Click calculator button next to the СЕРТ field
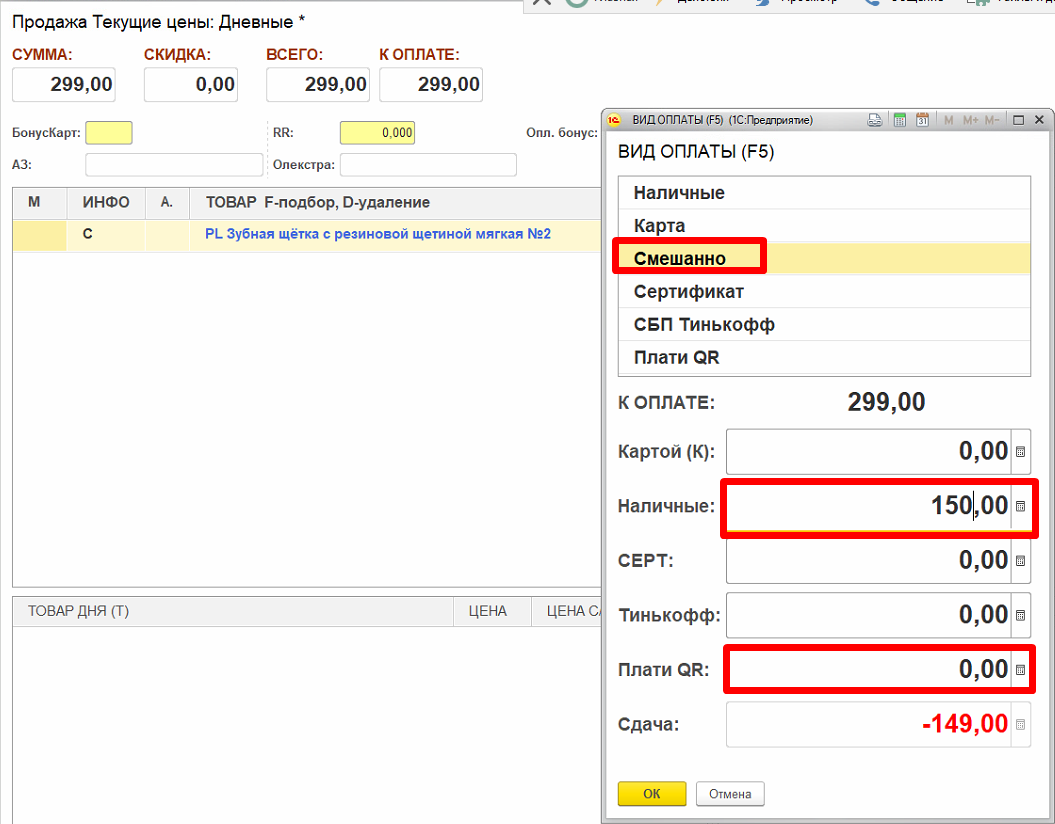Image resolution: width=1055 pixels, height=824 pixels. pyautogui.click(x=1020, y=561)
